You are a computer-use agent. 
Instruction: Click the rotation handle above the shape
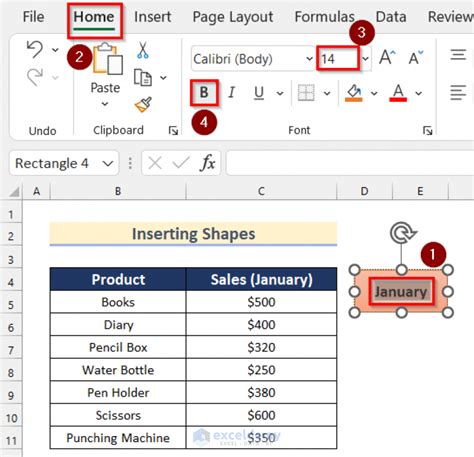403,233
